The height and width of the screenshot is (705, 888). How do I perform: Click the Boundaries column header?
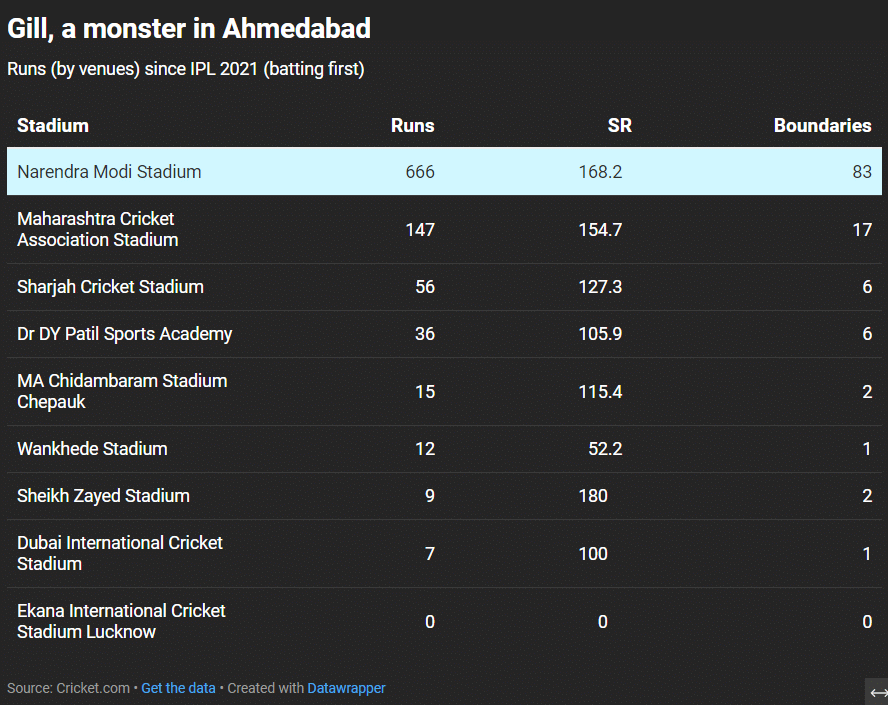(822, 126)
